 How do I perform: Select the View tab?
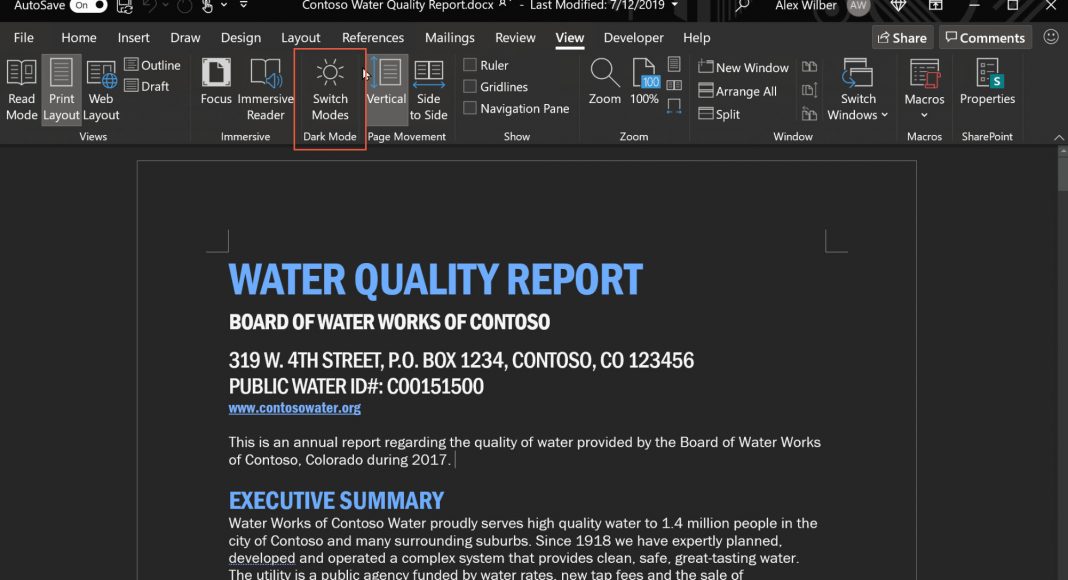click(x=569, y=37)
